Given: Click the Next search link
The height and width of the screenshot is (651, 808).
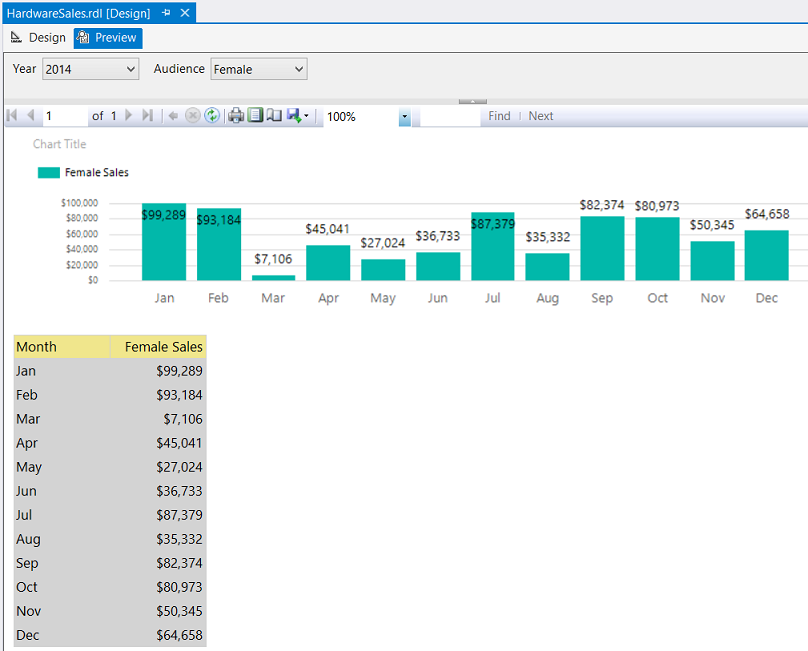Looking at the screenshot, I should pyautogui.click(x=541, y=116).
